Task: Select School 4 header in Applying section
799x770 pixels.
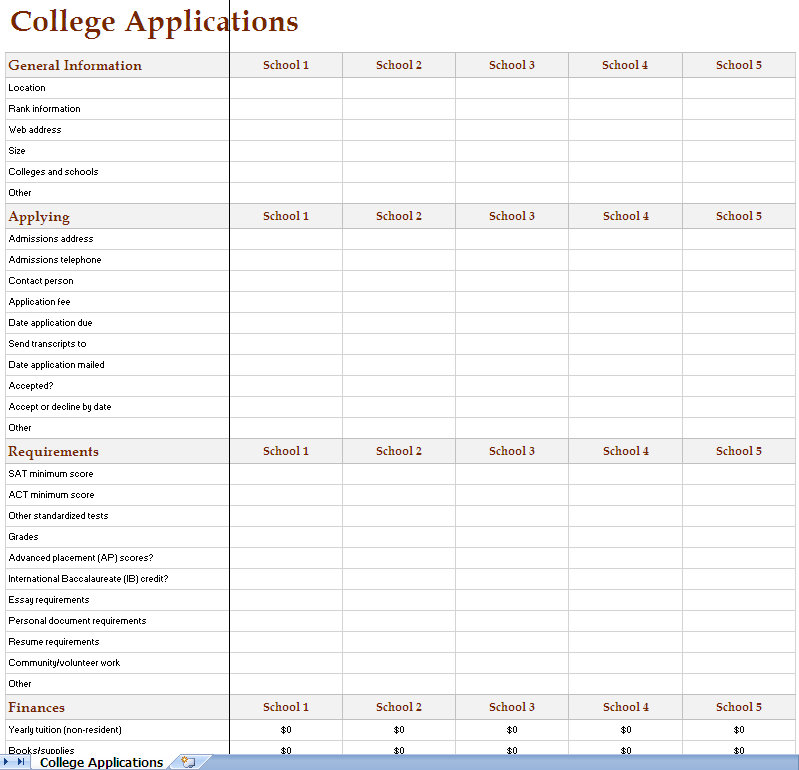Action: [x=626, y=216]
